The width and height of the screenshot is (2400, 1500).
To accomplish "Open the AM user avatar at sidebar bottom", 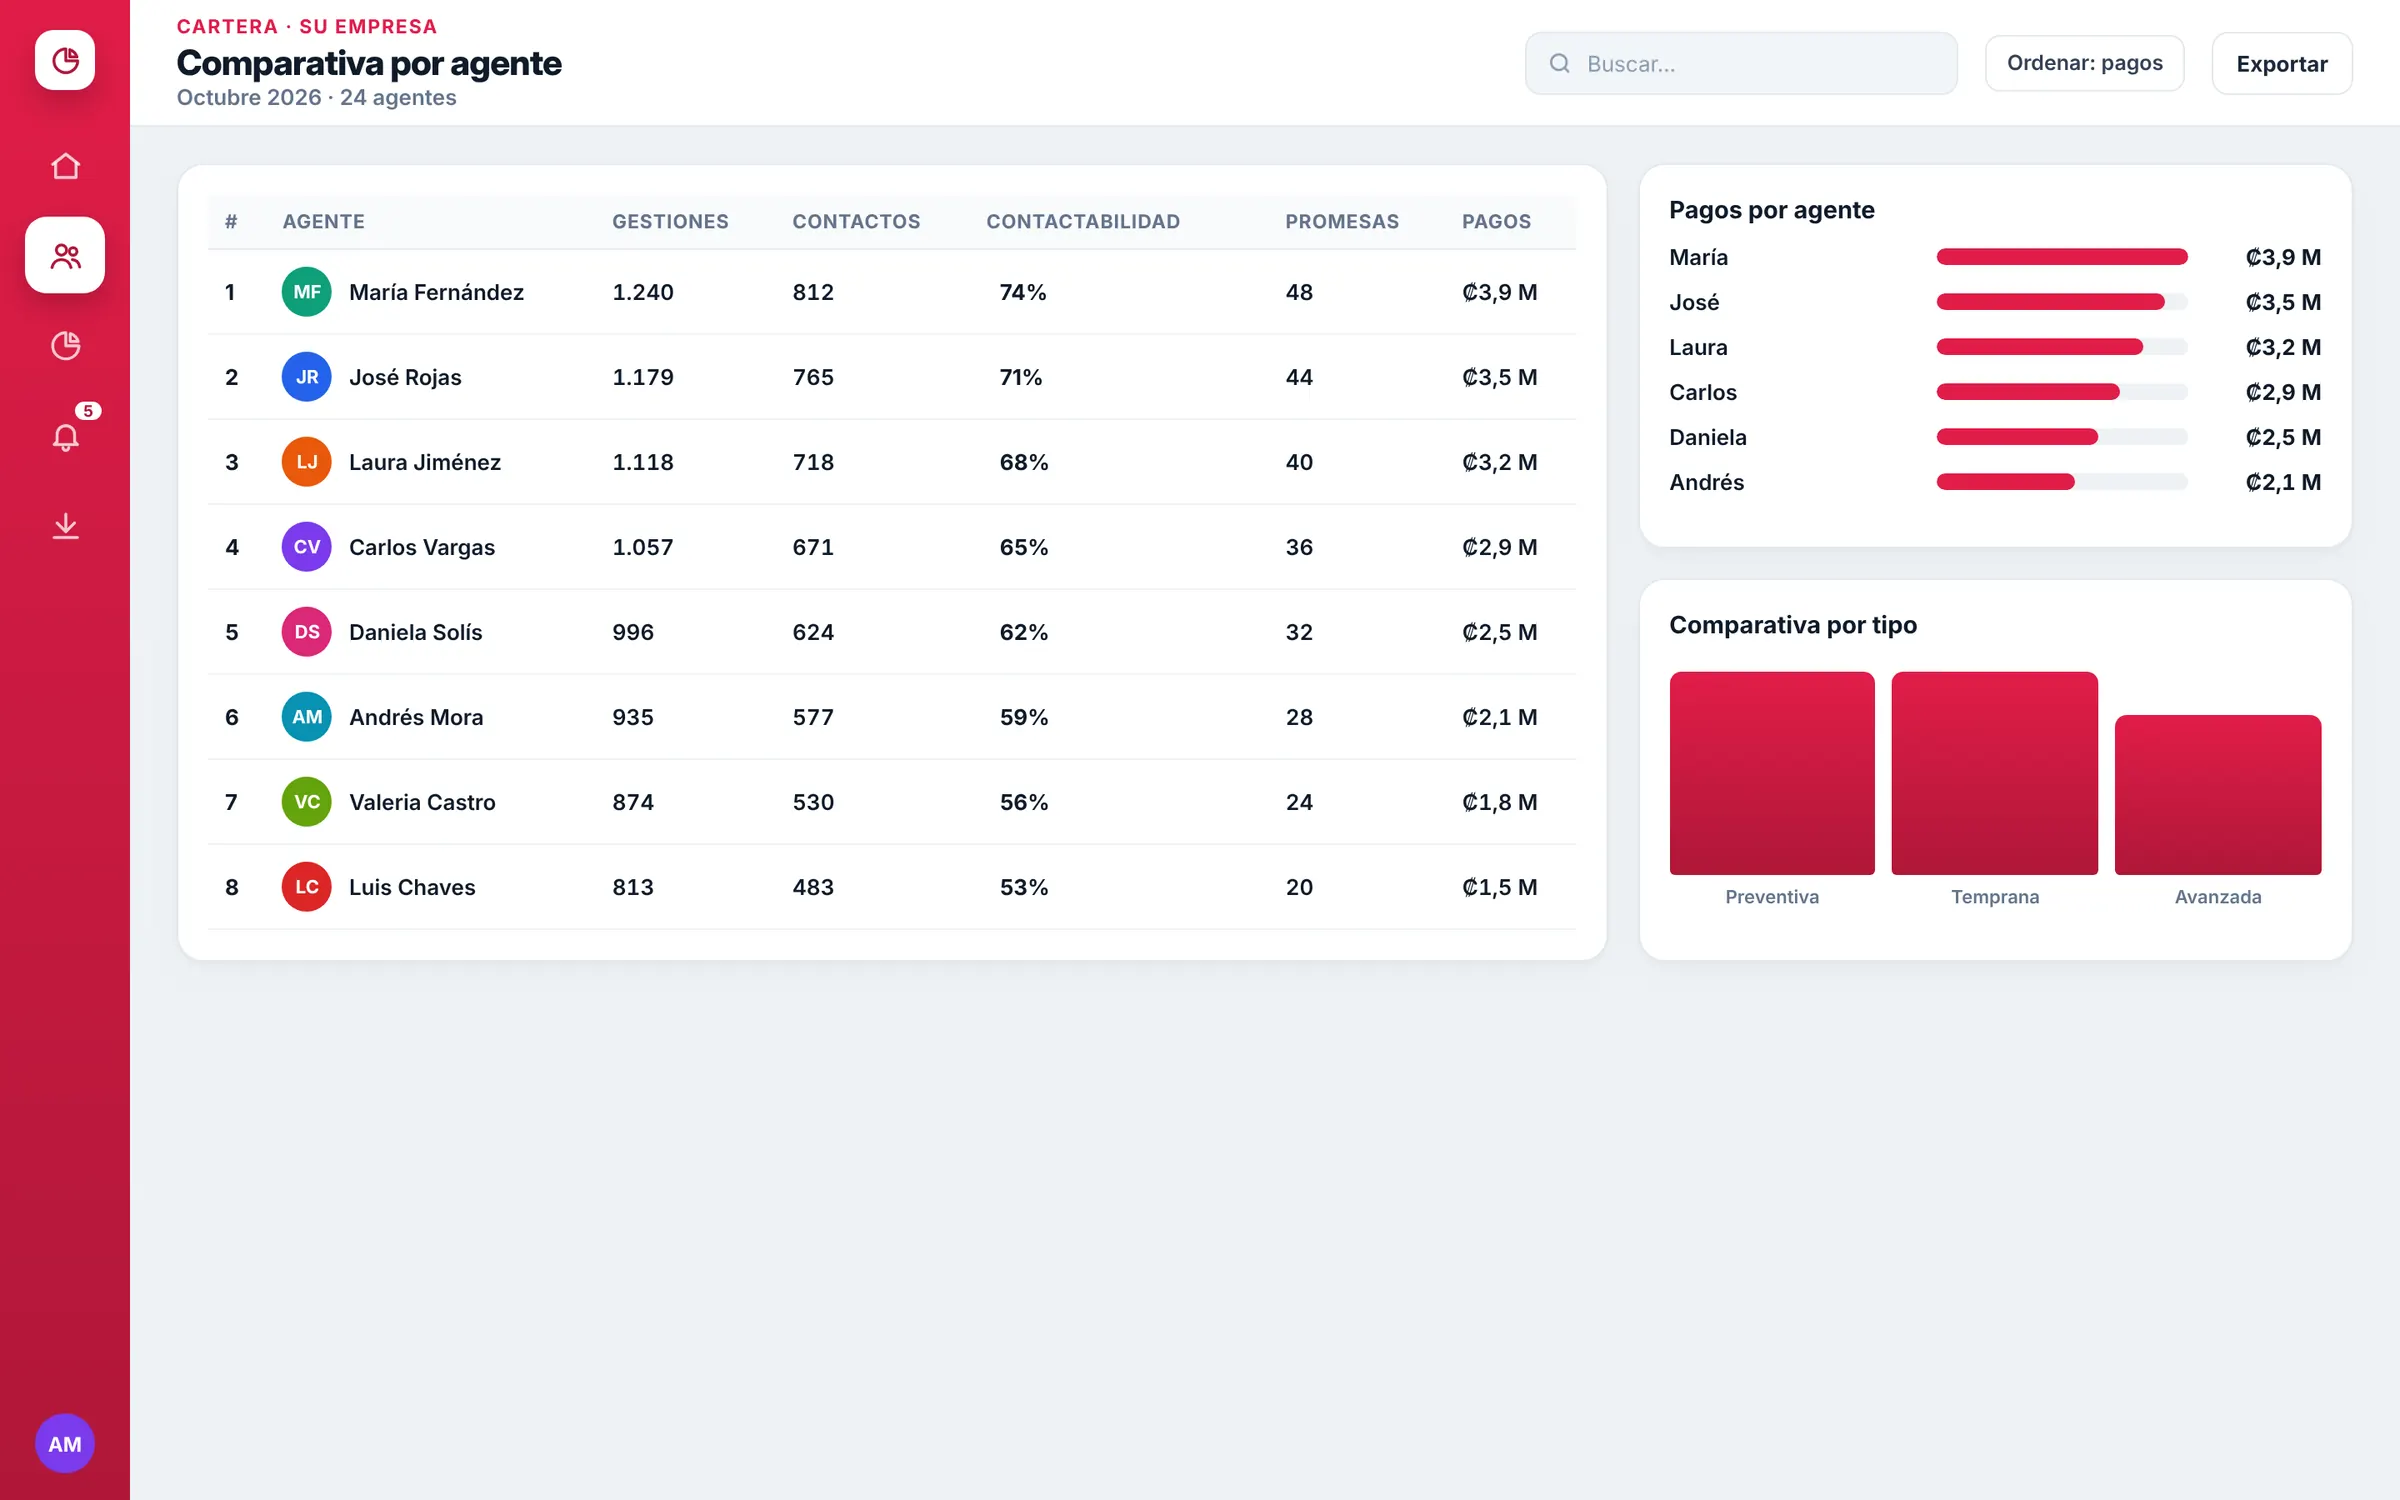I will coord(65,1443).
